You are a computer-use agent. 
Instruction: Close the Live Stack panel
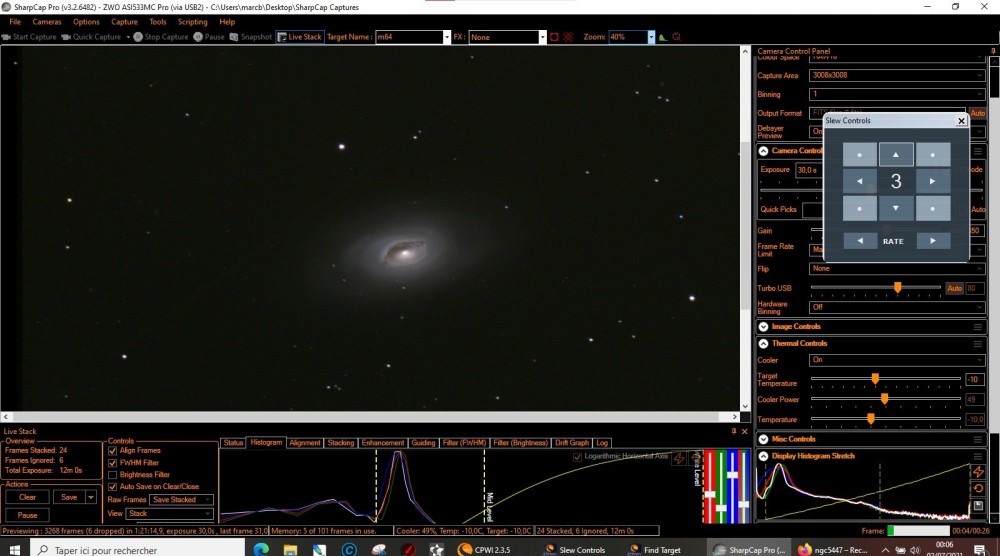pos(744,432)
